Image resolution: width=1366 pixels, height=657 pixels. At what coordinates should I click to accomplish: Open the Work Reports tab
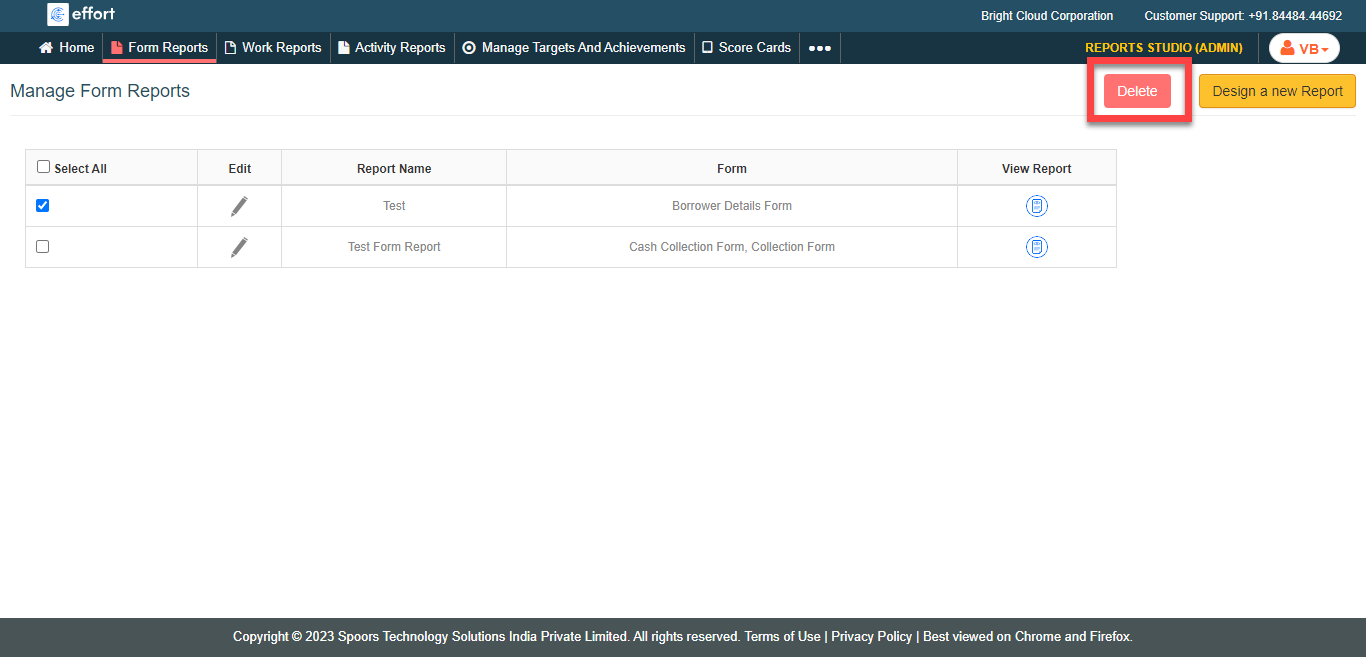pyautogui.click(x=273, y=48)
